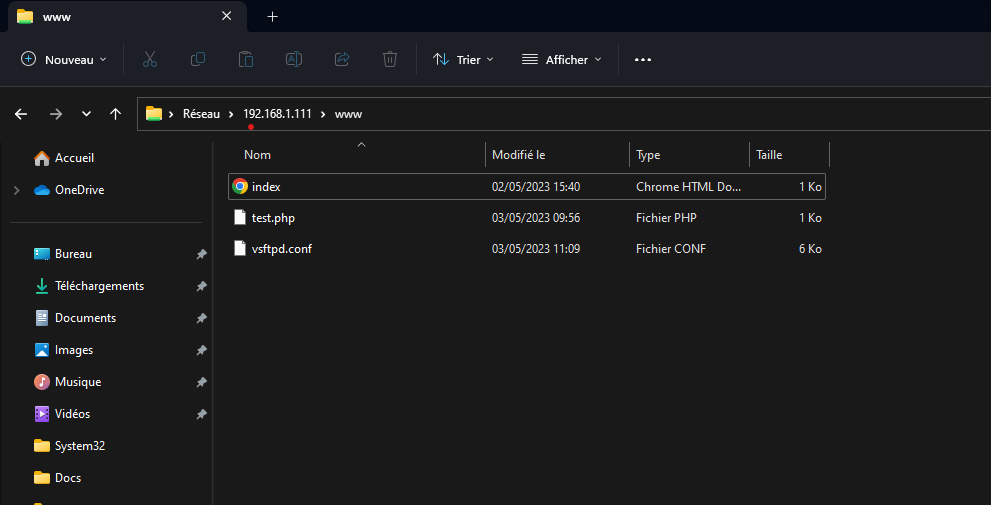Click the Fichier CONF type cell

pyautogui.click(x=671, y=248)
